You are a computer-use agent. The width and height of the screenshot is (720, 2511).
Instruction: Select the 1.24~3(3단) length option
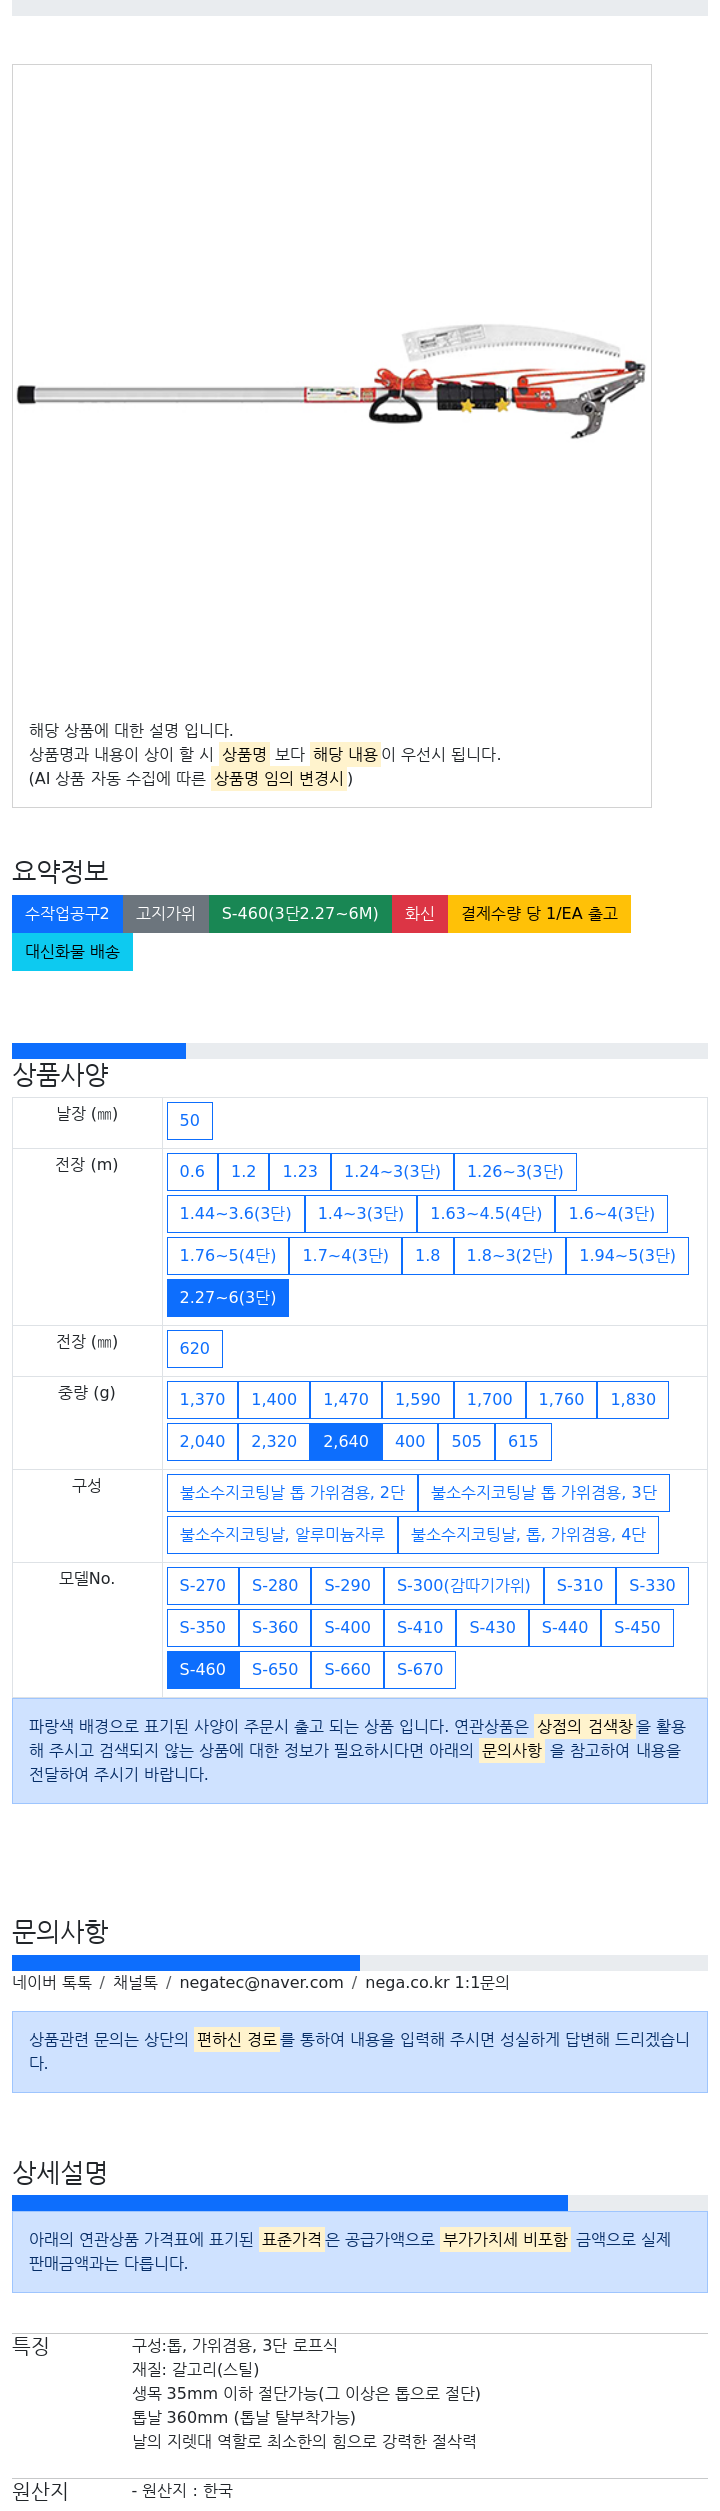tap(392, 1172)
